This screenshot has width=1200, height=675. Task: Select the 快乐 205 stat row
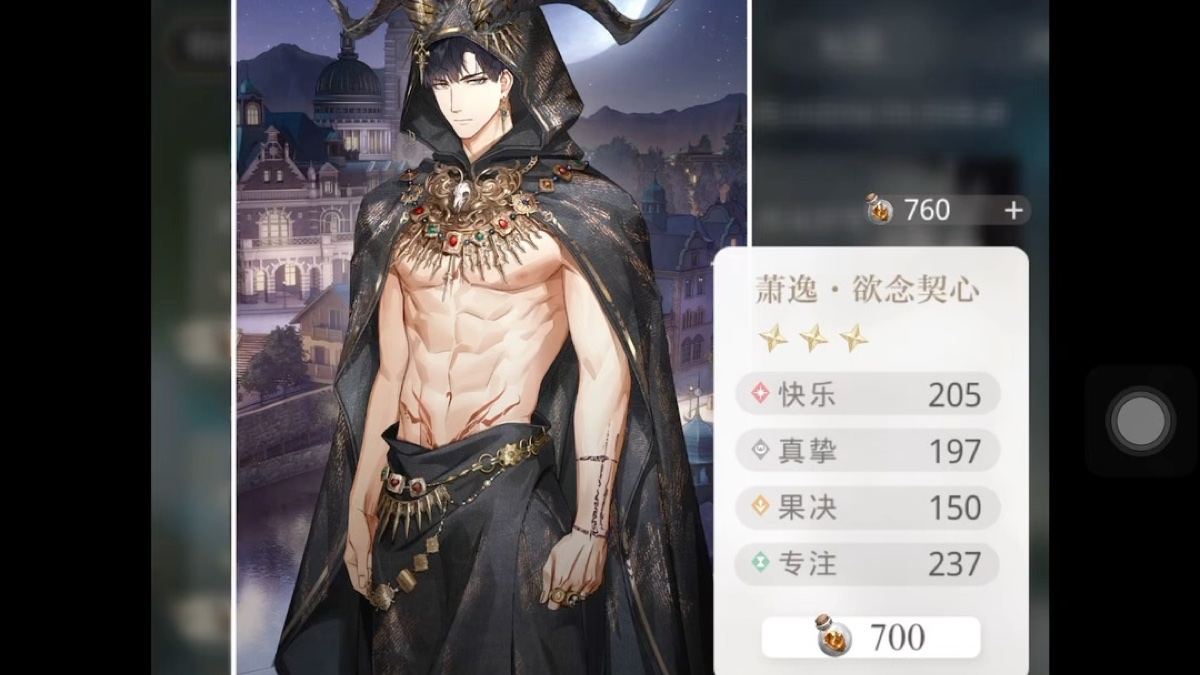pos(868,394)
